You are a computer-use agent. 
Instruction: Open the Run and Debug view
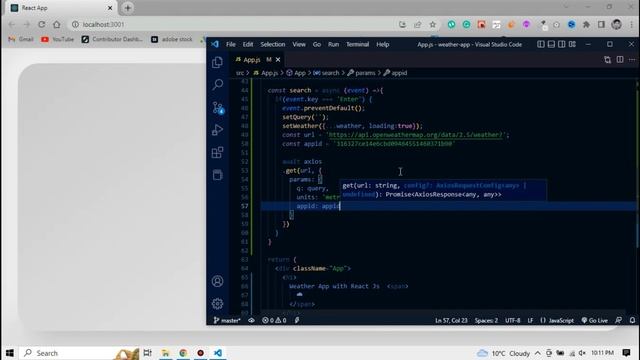click(218, 130)
